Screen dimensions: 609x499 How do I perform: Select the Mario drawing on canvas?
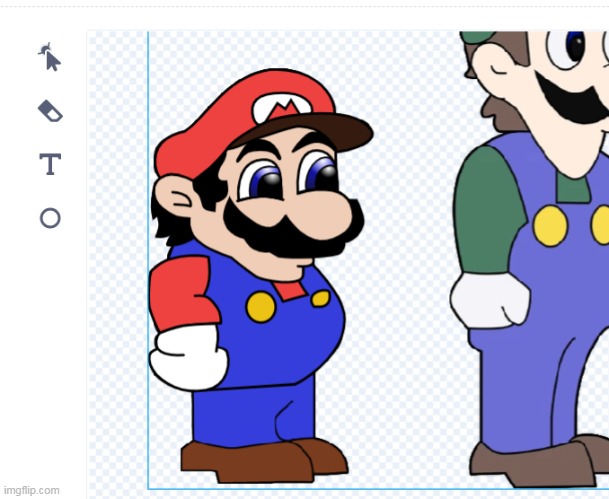[261, 276]
